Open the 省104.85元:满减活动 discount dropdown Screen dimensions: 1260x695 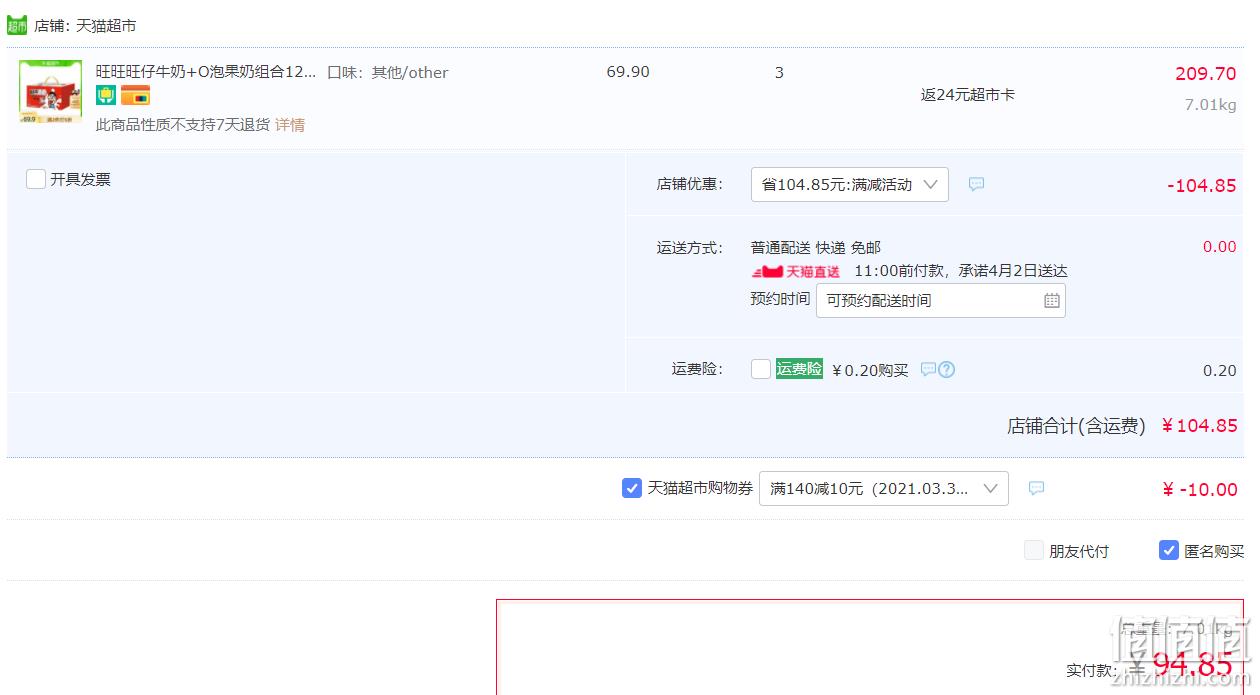click(850, 184)
